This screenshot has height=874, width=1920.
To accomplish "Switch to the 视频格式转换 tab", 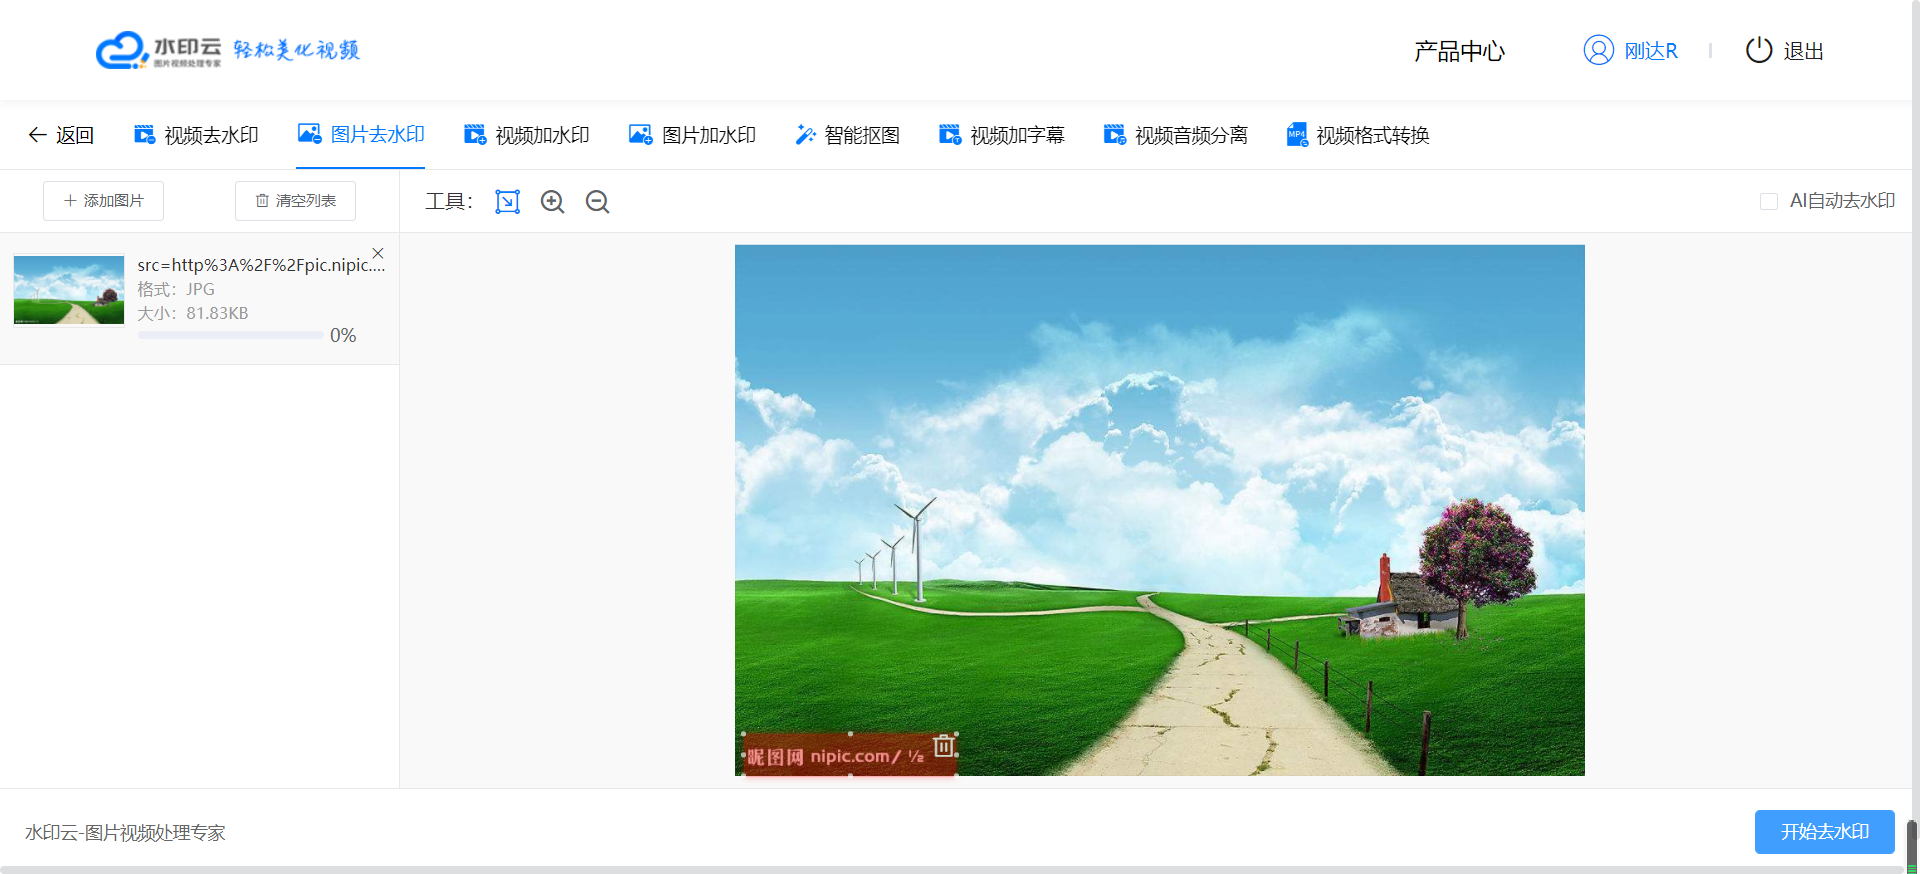I will click(x=1358, y=135).
